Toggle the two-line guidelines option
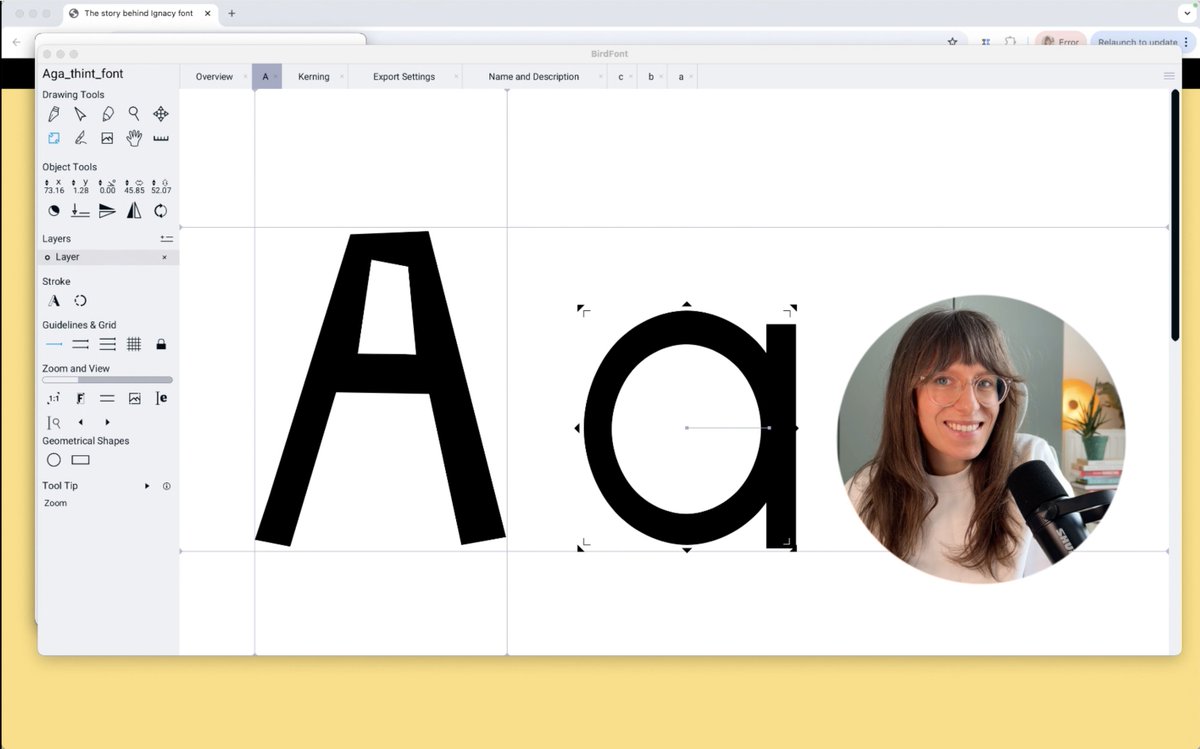Image resolution: width=1200 pixels, height=749 pixels. [80, 344]
